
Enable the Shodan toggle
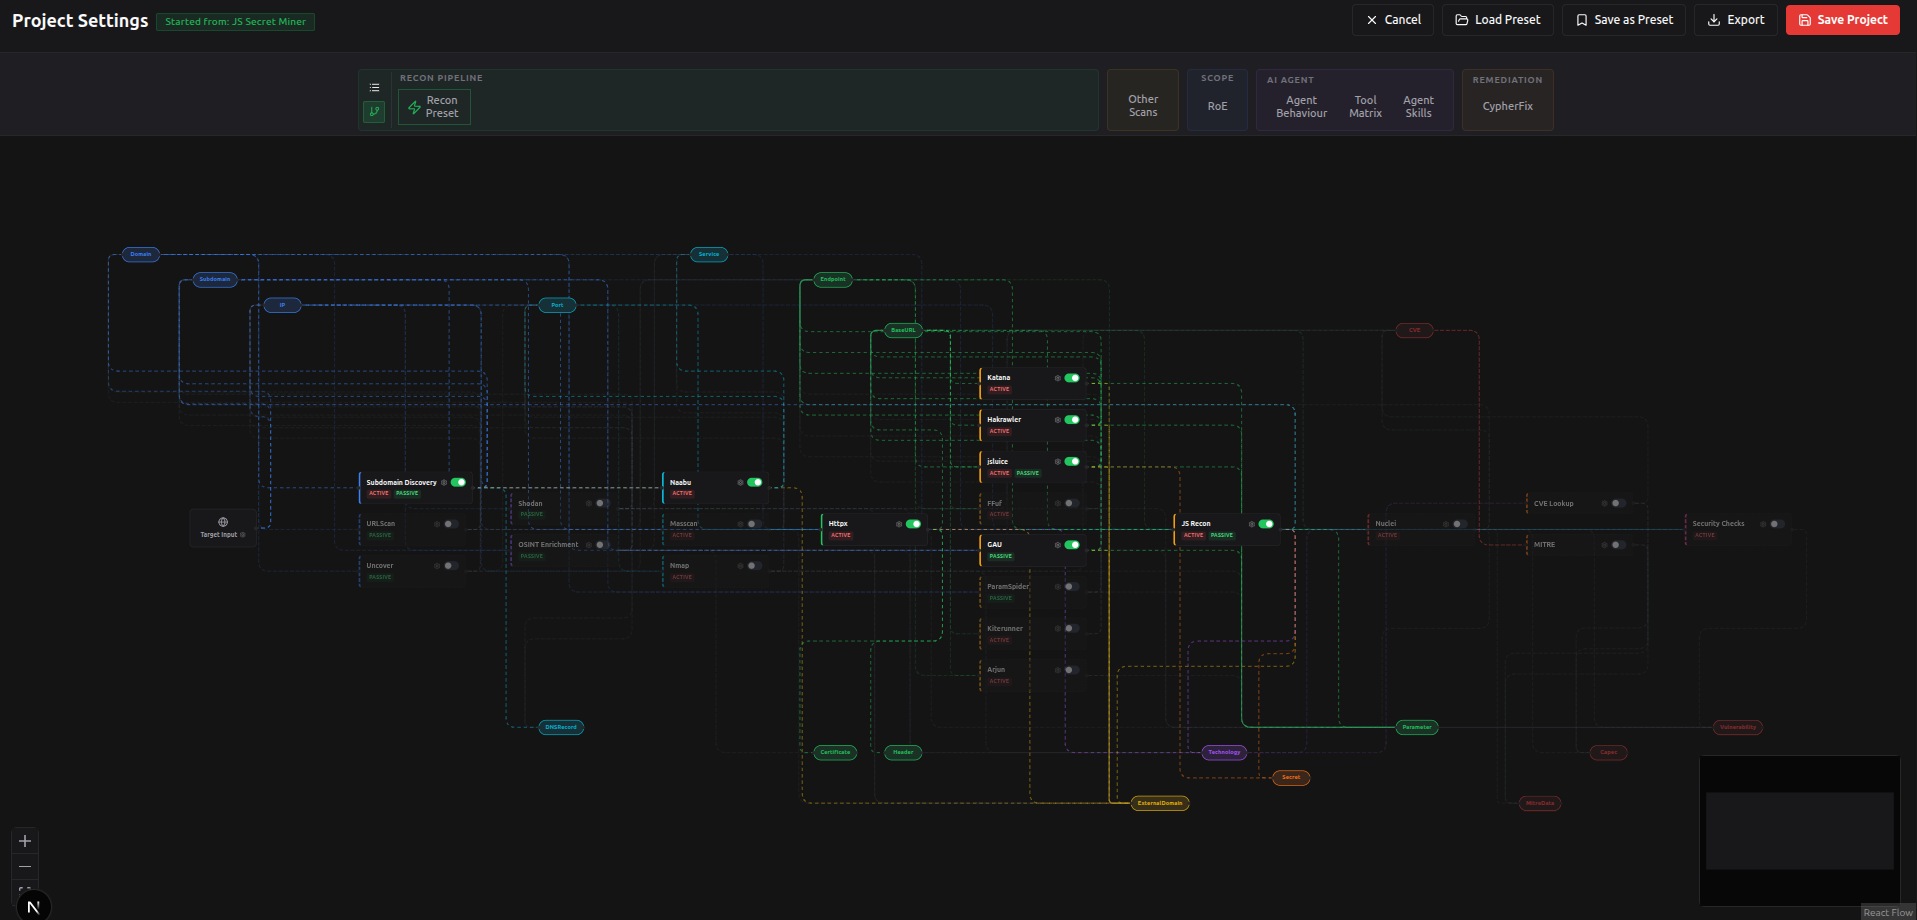click(603, 503)
